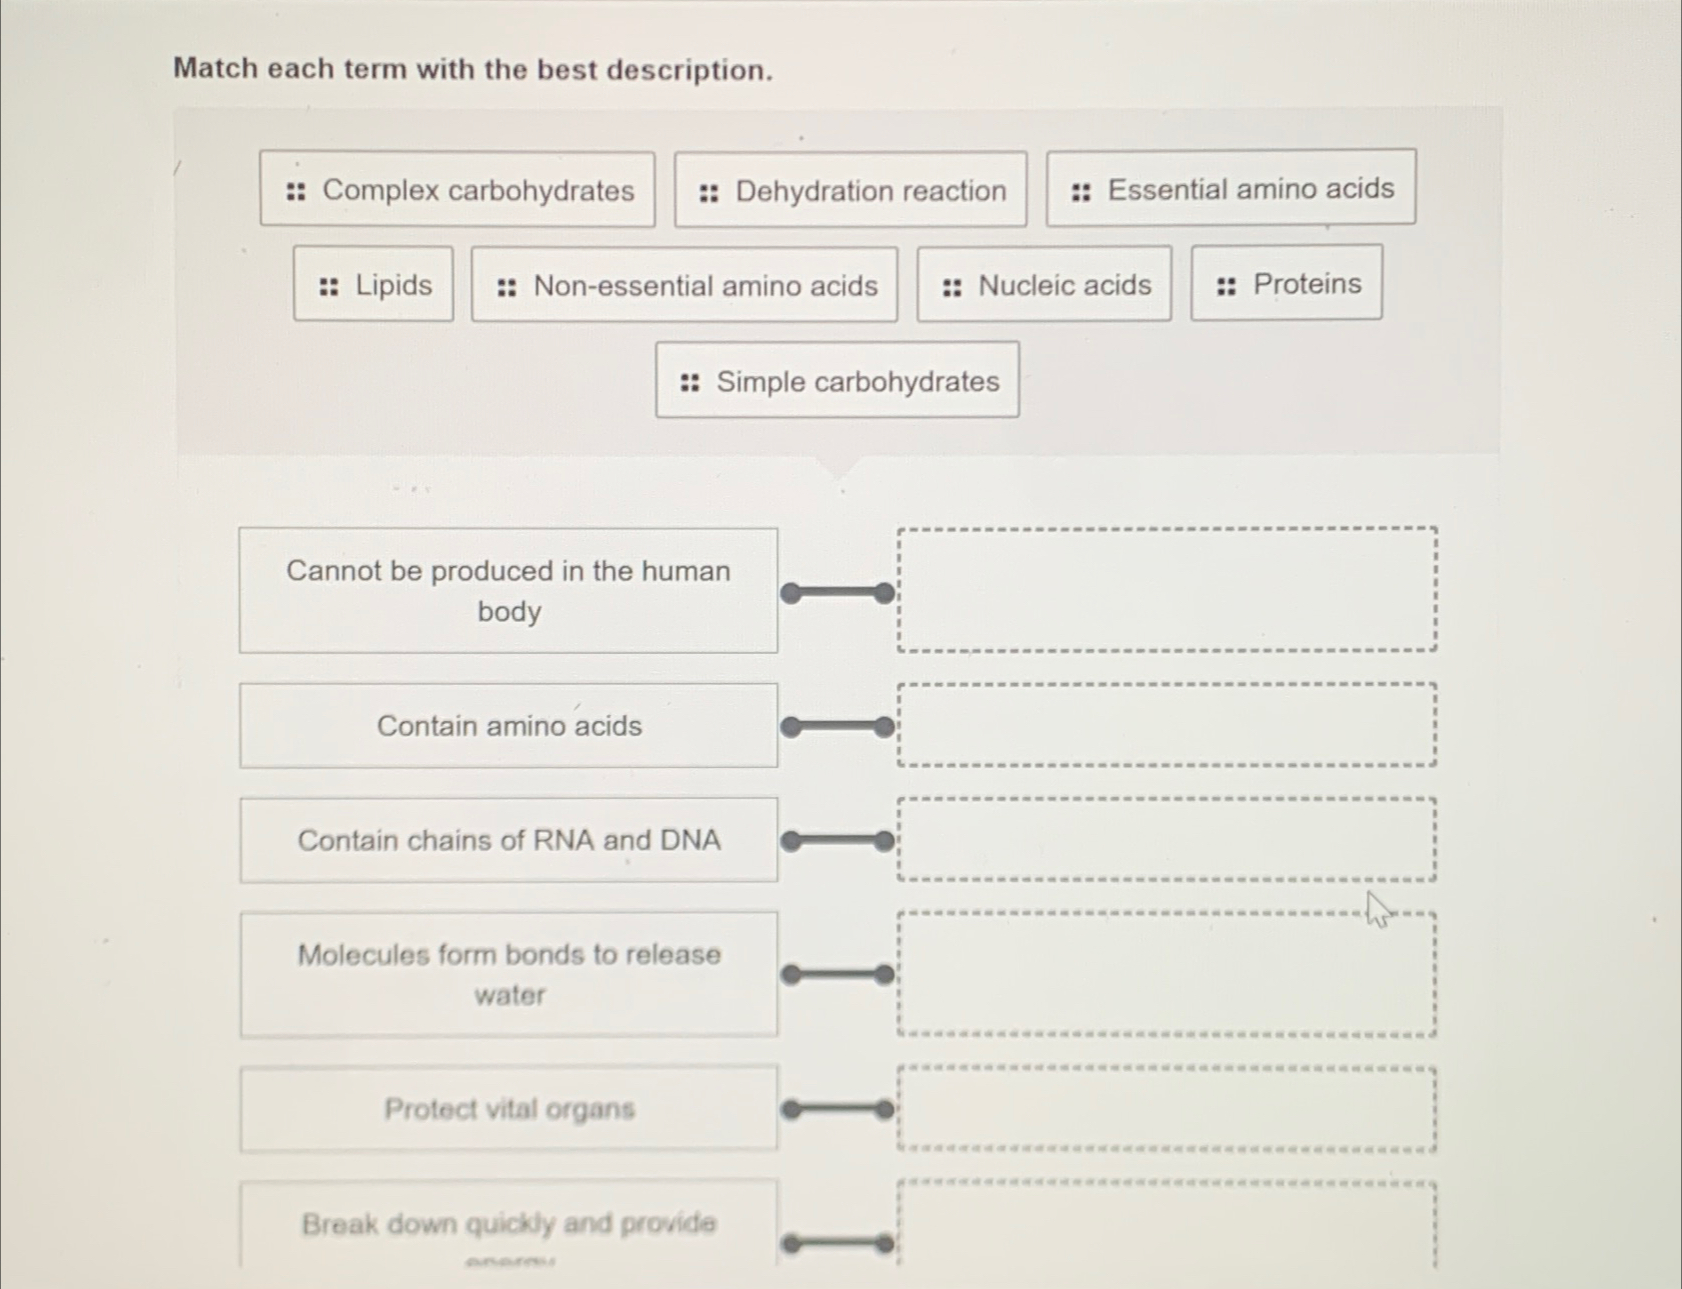
Task: Click the drag handle on Complex carbohydrates
Action: [x=295, y=190]
